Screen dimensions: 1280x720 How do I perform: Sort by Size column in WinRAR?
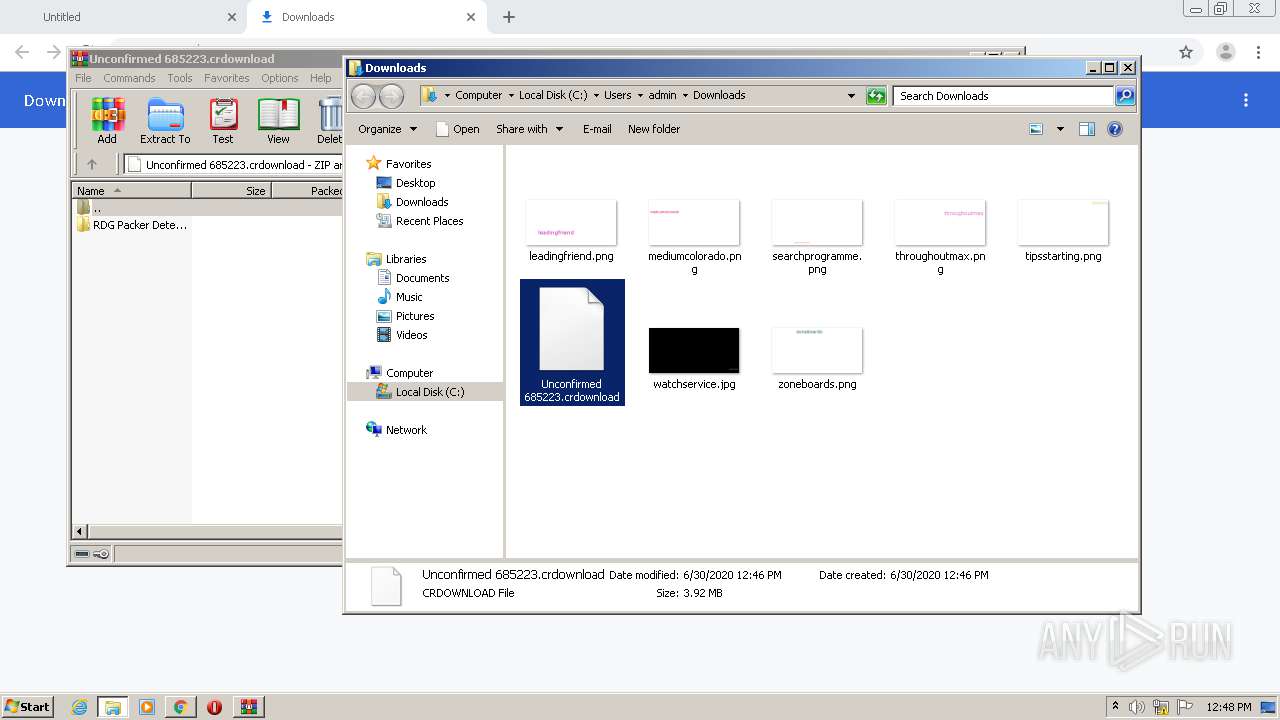(x=231, y=190)
